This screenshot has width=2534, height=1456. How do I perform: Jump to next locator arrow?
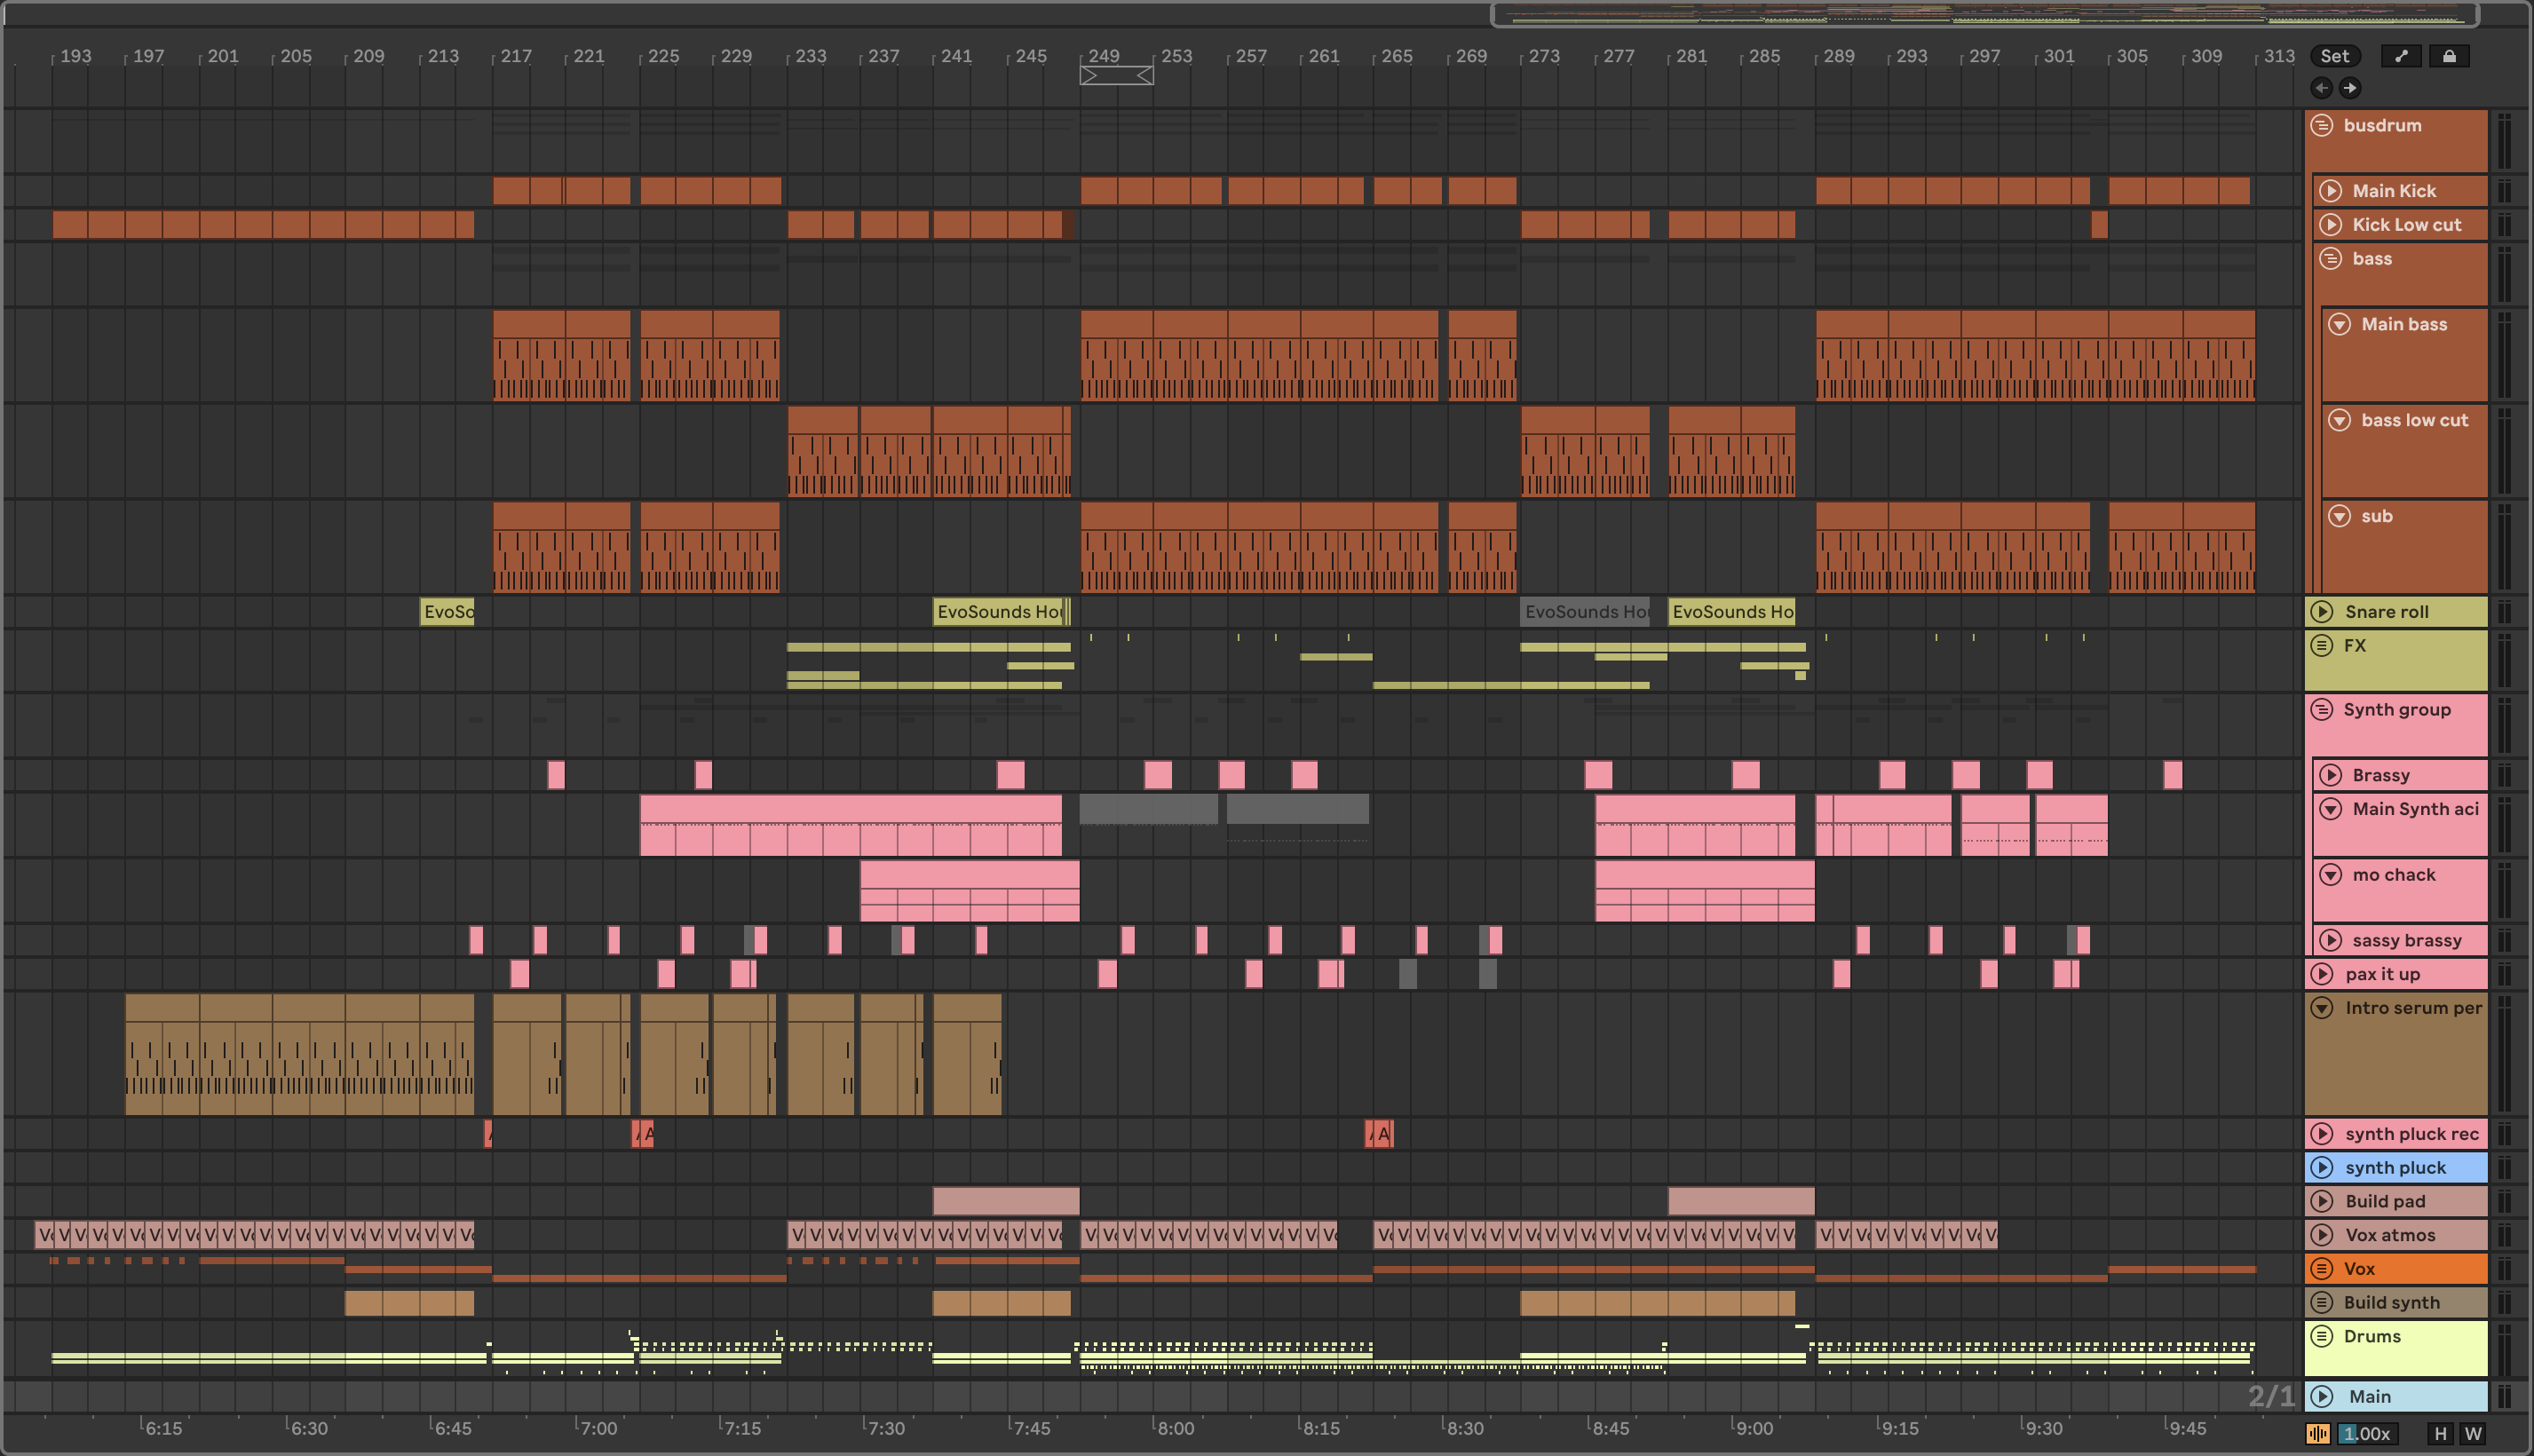[x=2350, y=88]
